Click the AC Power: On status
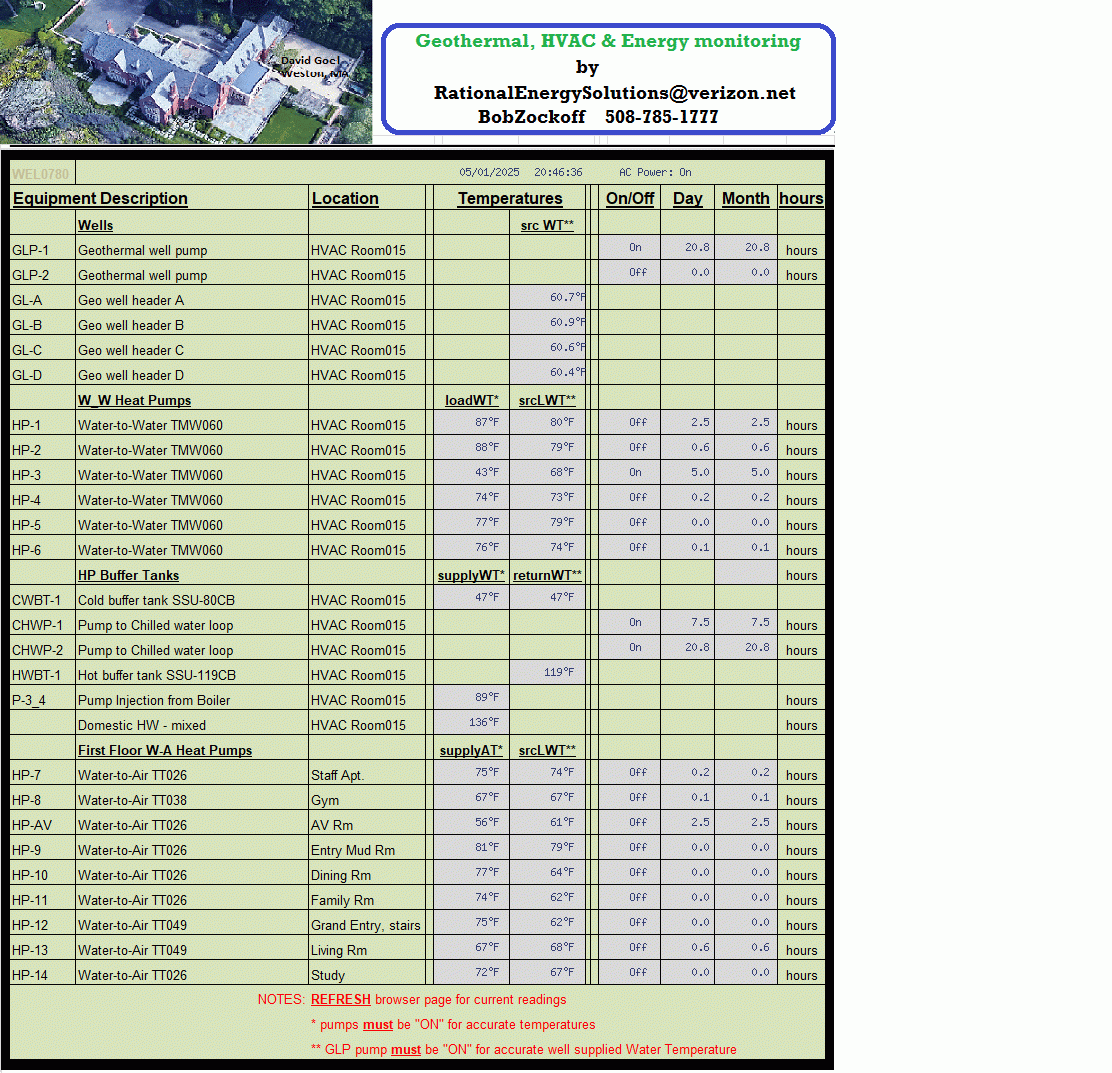This screenshot has height=1073, width=1112. 655,172
